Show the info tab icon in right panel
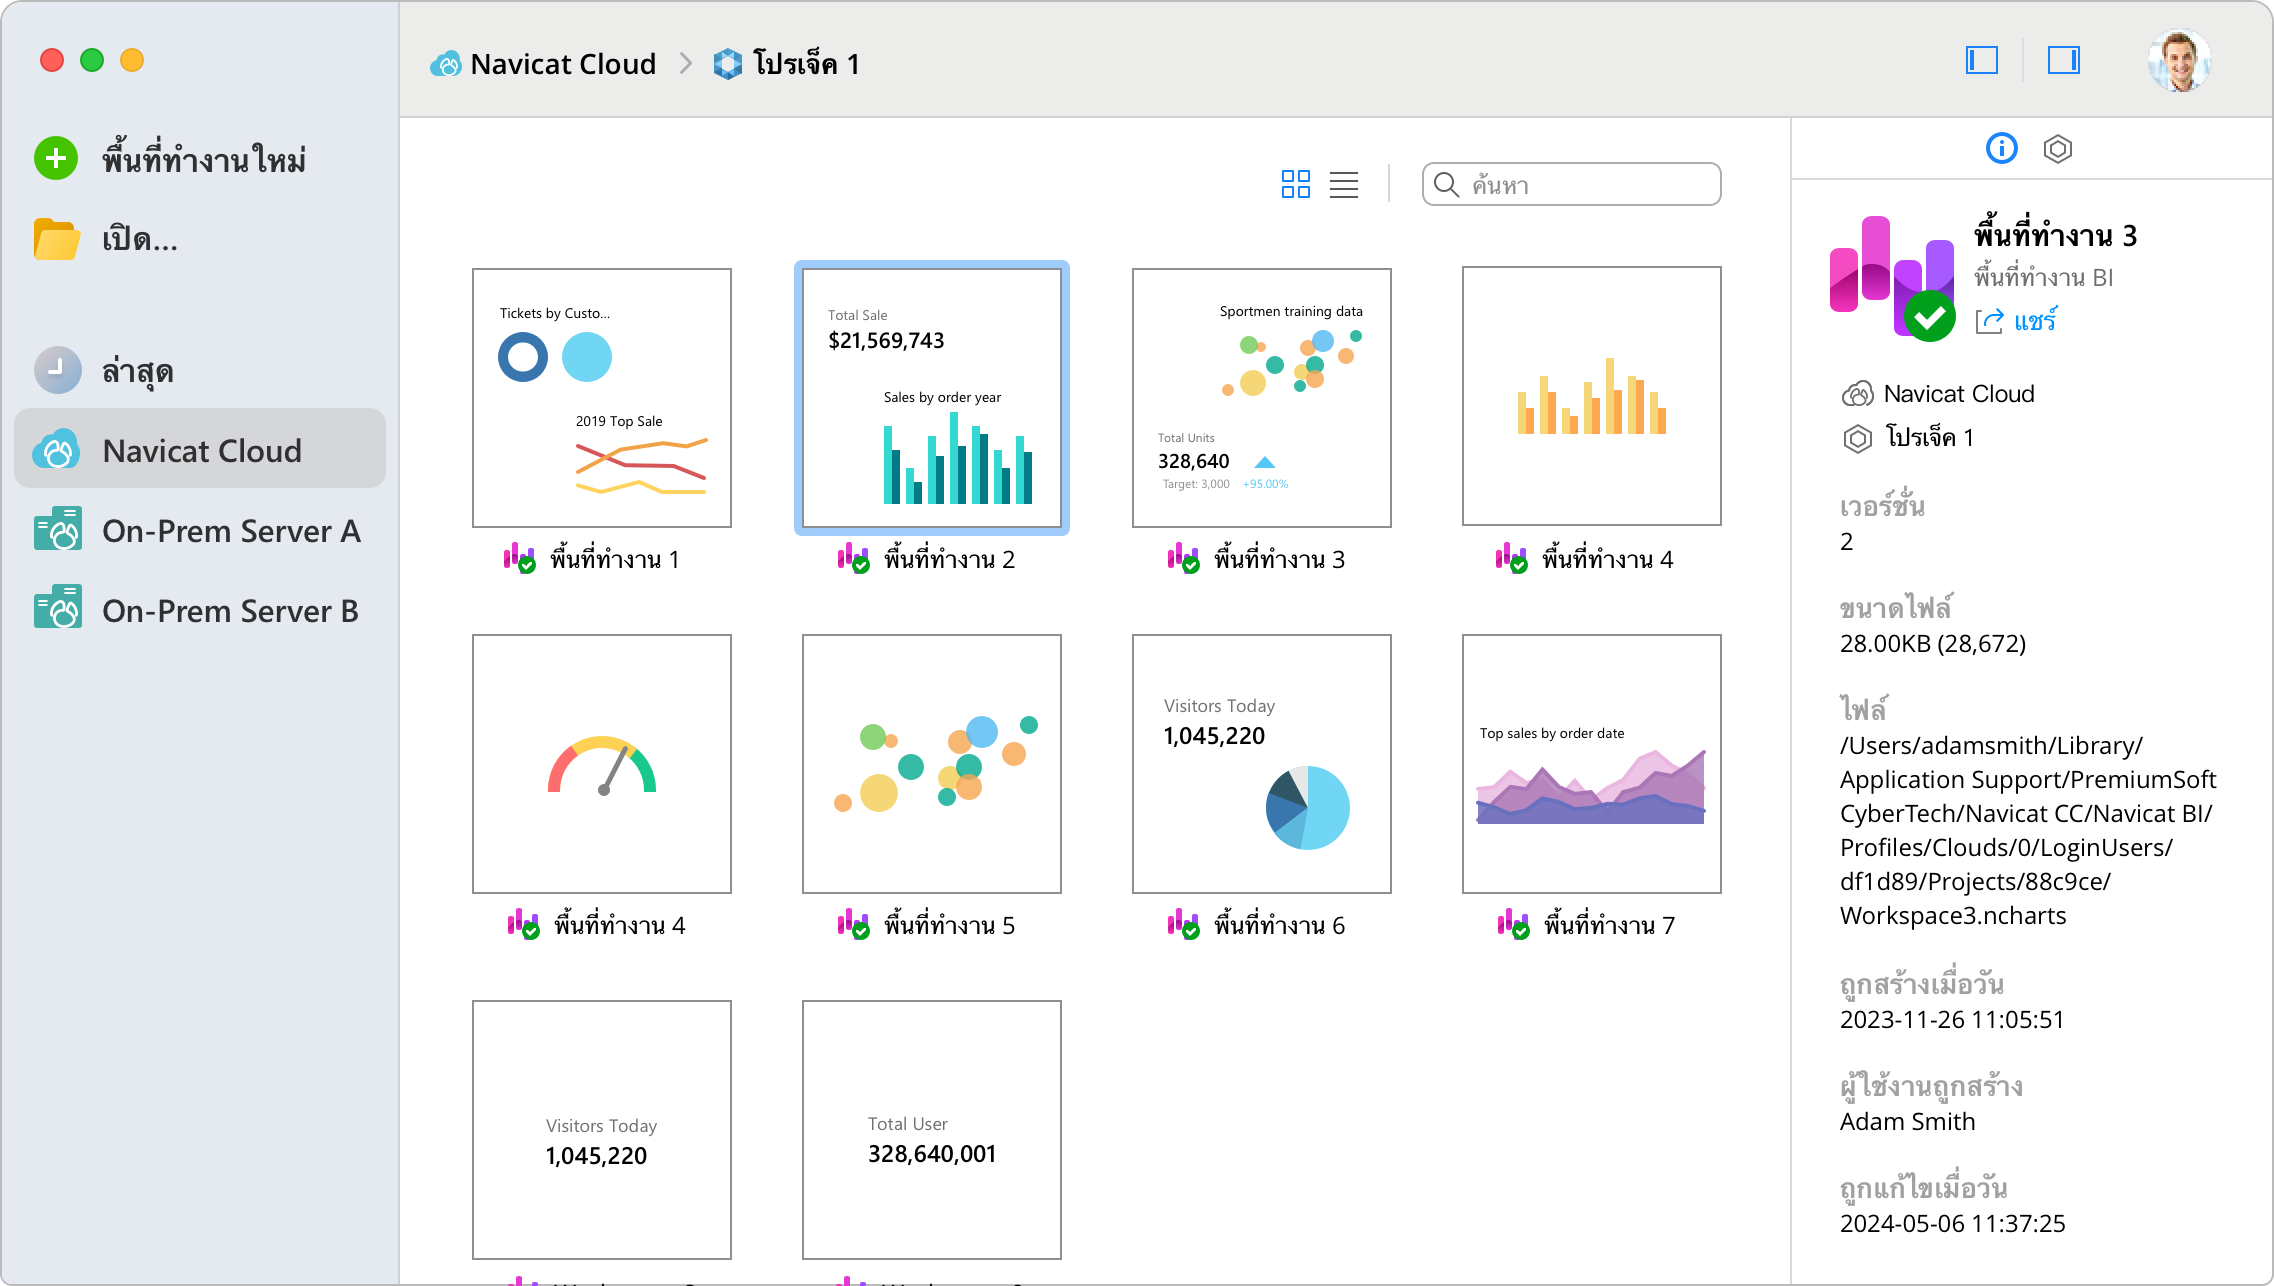 click(x=2001, y=149)
